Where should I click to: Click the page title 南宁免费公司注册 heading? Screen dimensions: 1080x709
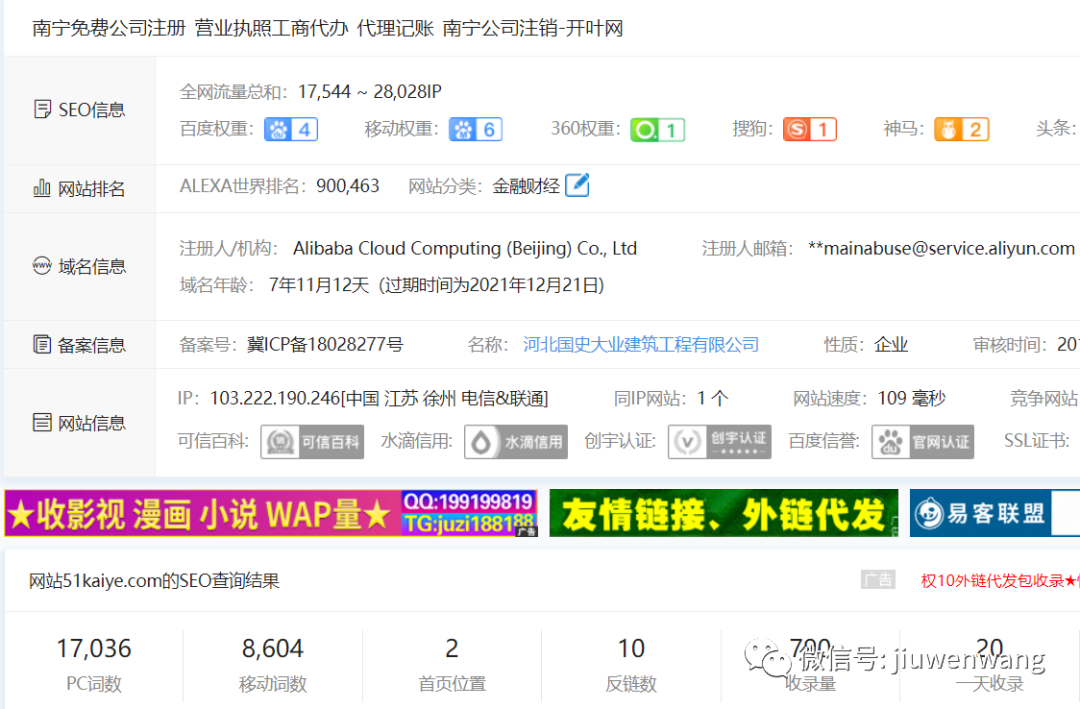(328, 28)
